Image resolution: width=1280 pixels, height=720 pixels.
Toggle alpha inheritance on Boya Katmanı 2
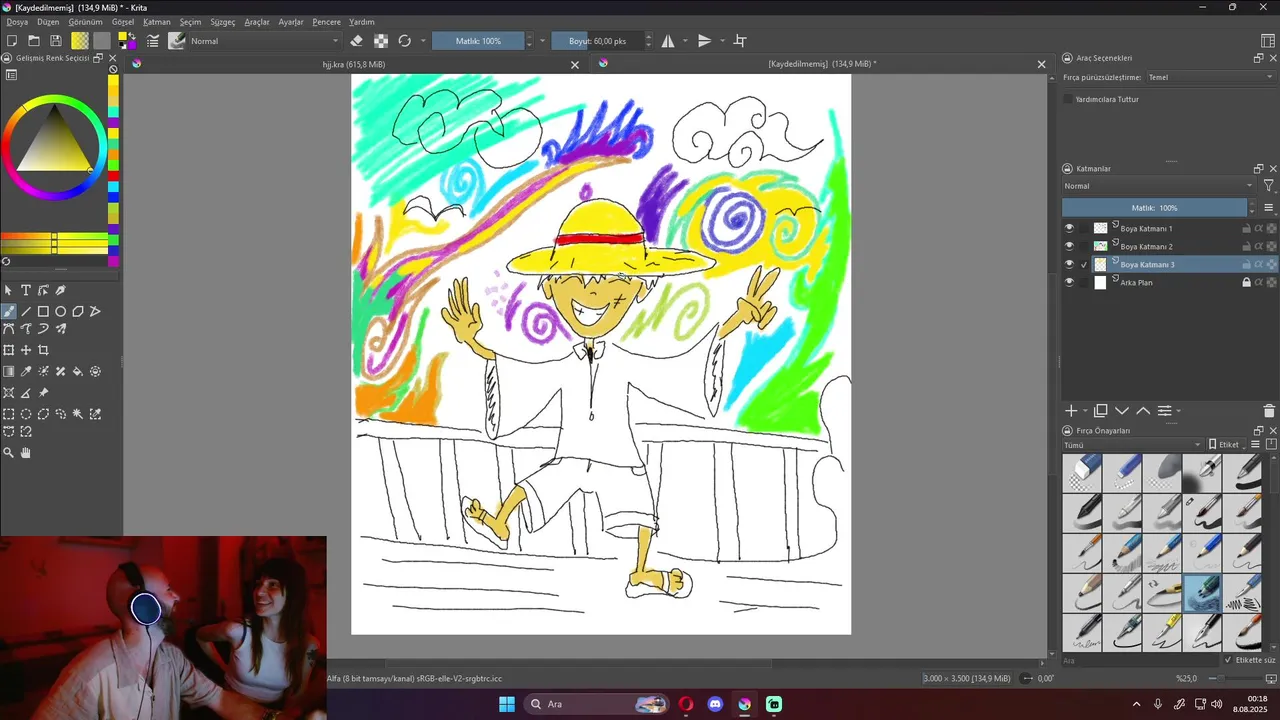pyautogui.click(x=1259, y=246)
